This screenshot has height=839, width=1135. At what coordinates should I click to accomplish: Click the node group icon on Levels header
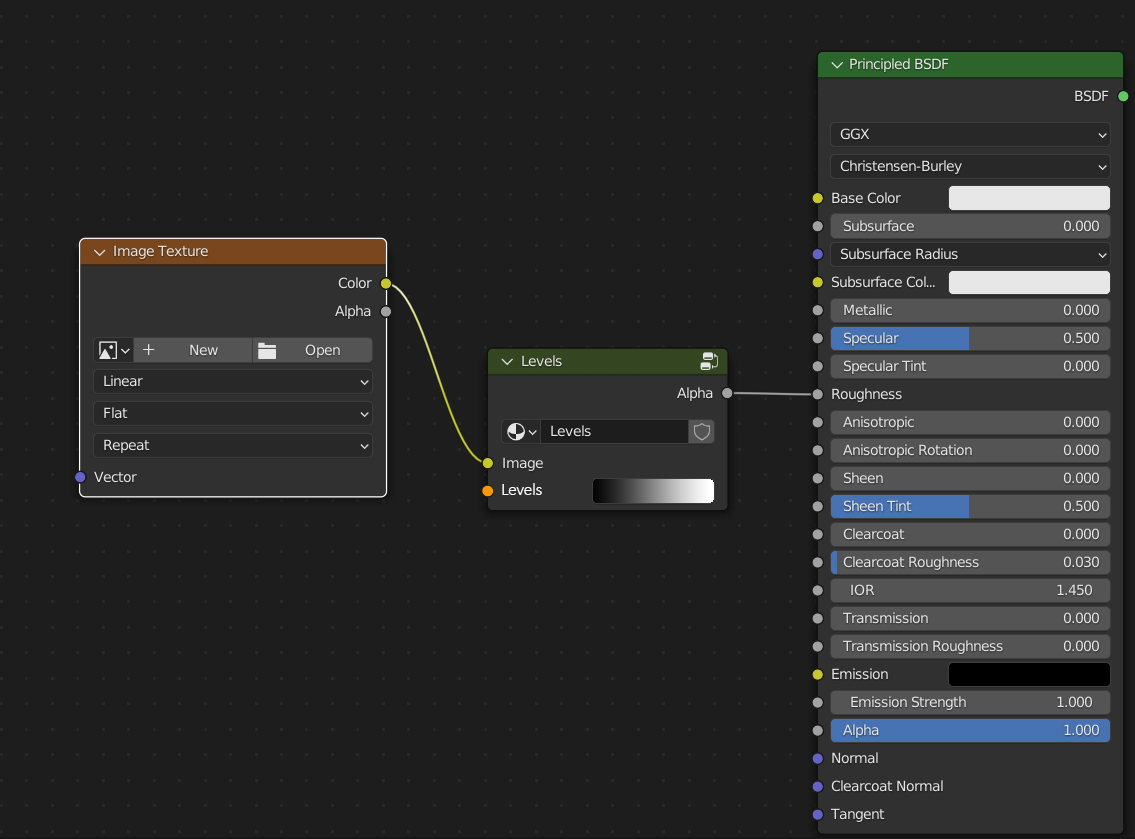[x=709, y=361]
